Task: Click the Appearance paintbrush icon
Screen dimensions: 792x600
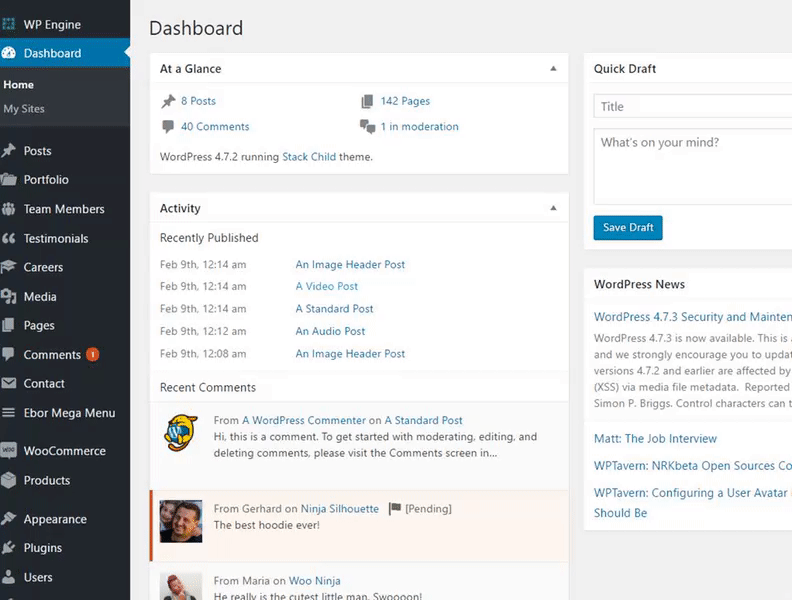Action: coord(9,519)
